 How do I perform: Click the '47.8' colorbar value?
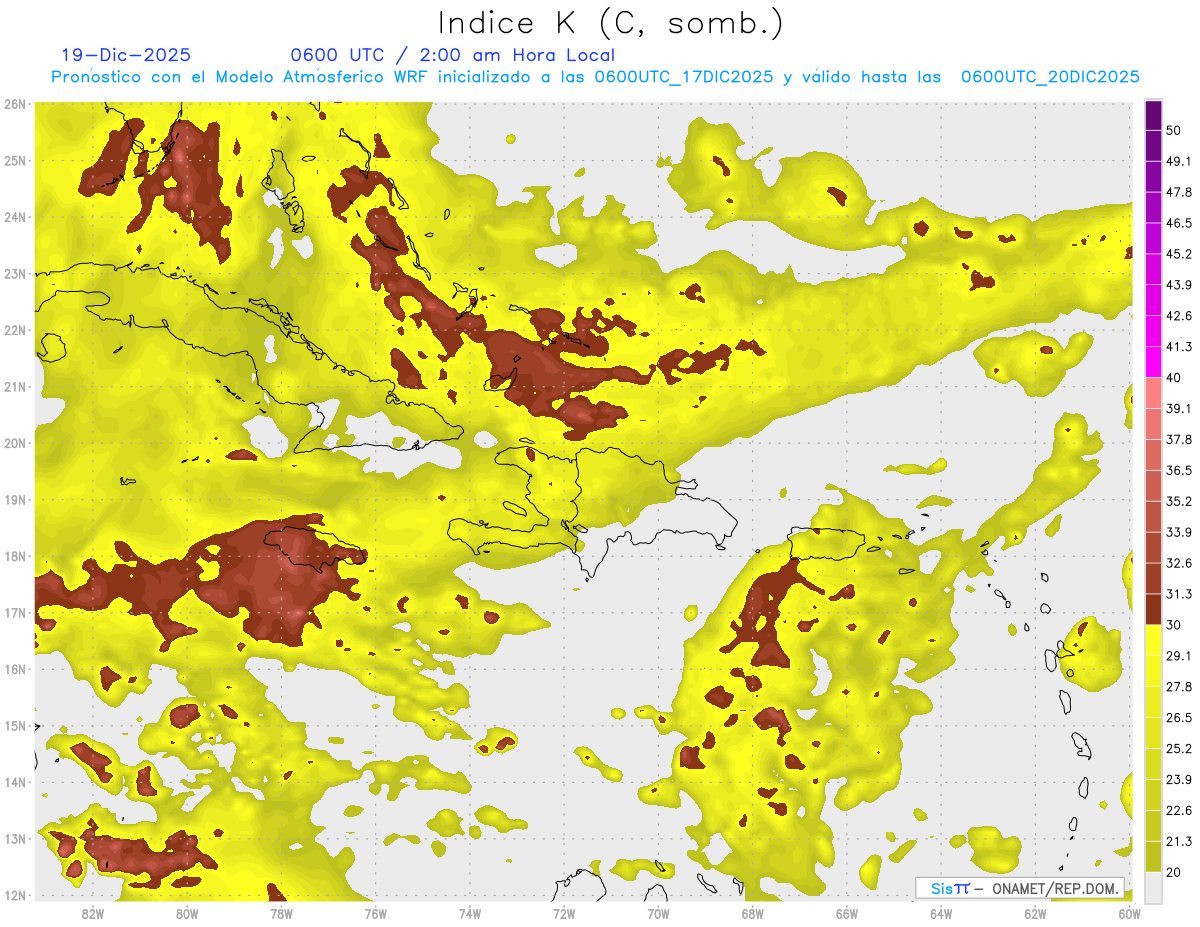[x=1178, y=192]
